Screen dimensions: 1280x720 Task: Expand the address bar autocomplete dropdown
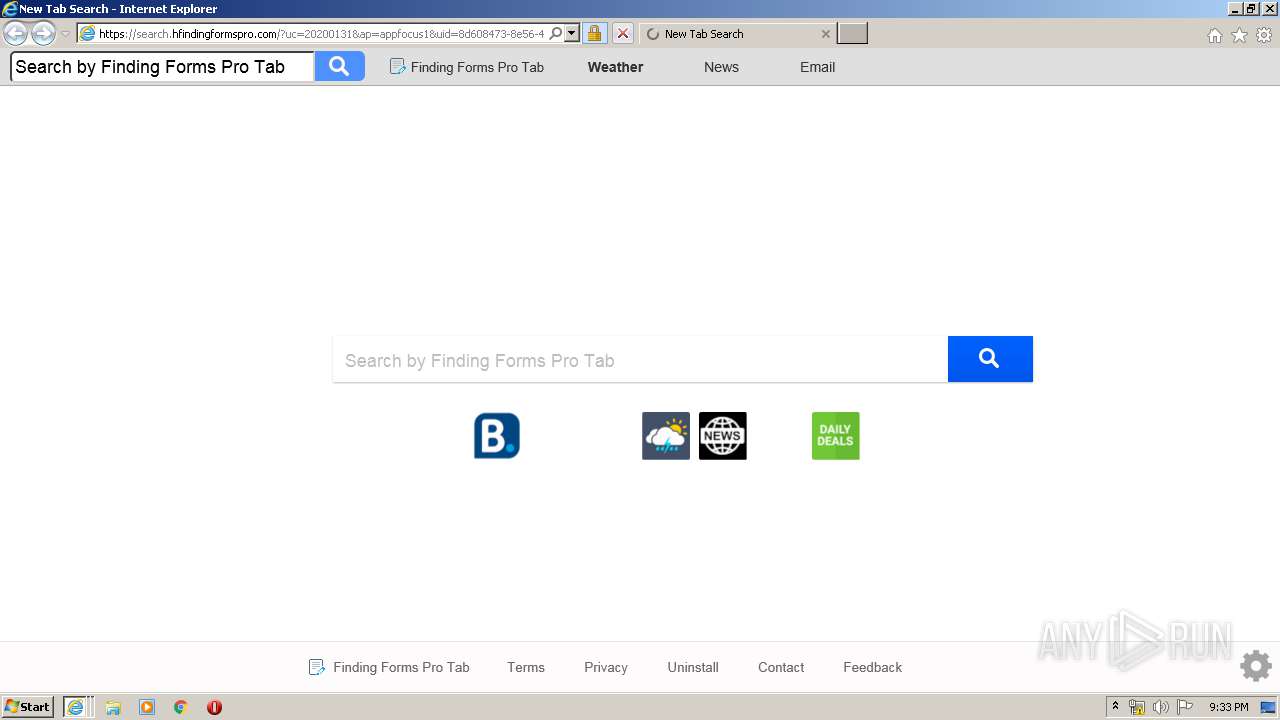(x=572, y=34)
